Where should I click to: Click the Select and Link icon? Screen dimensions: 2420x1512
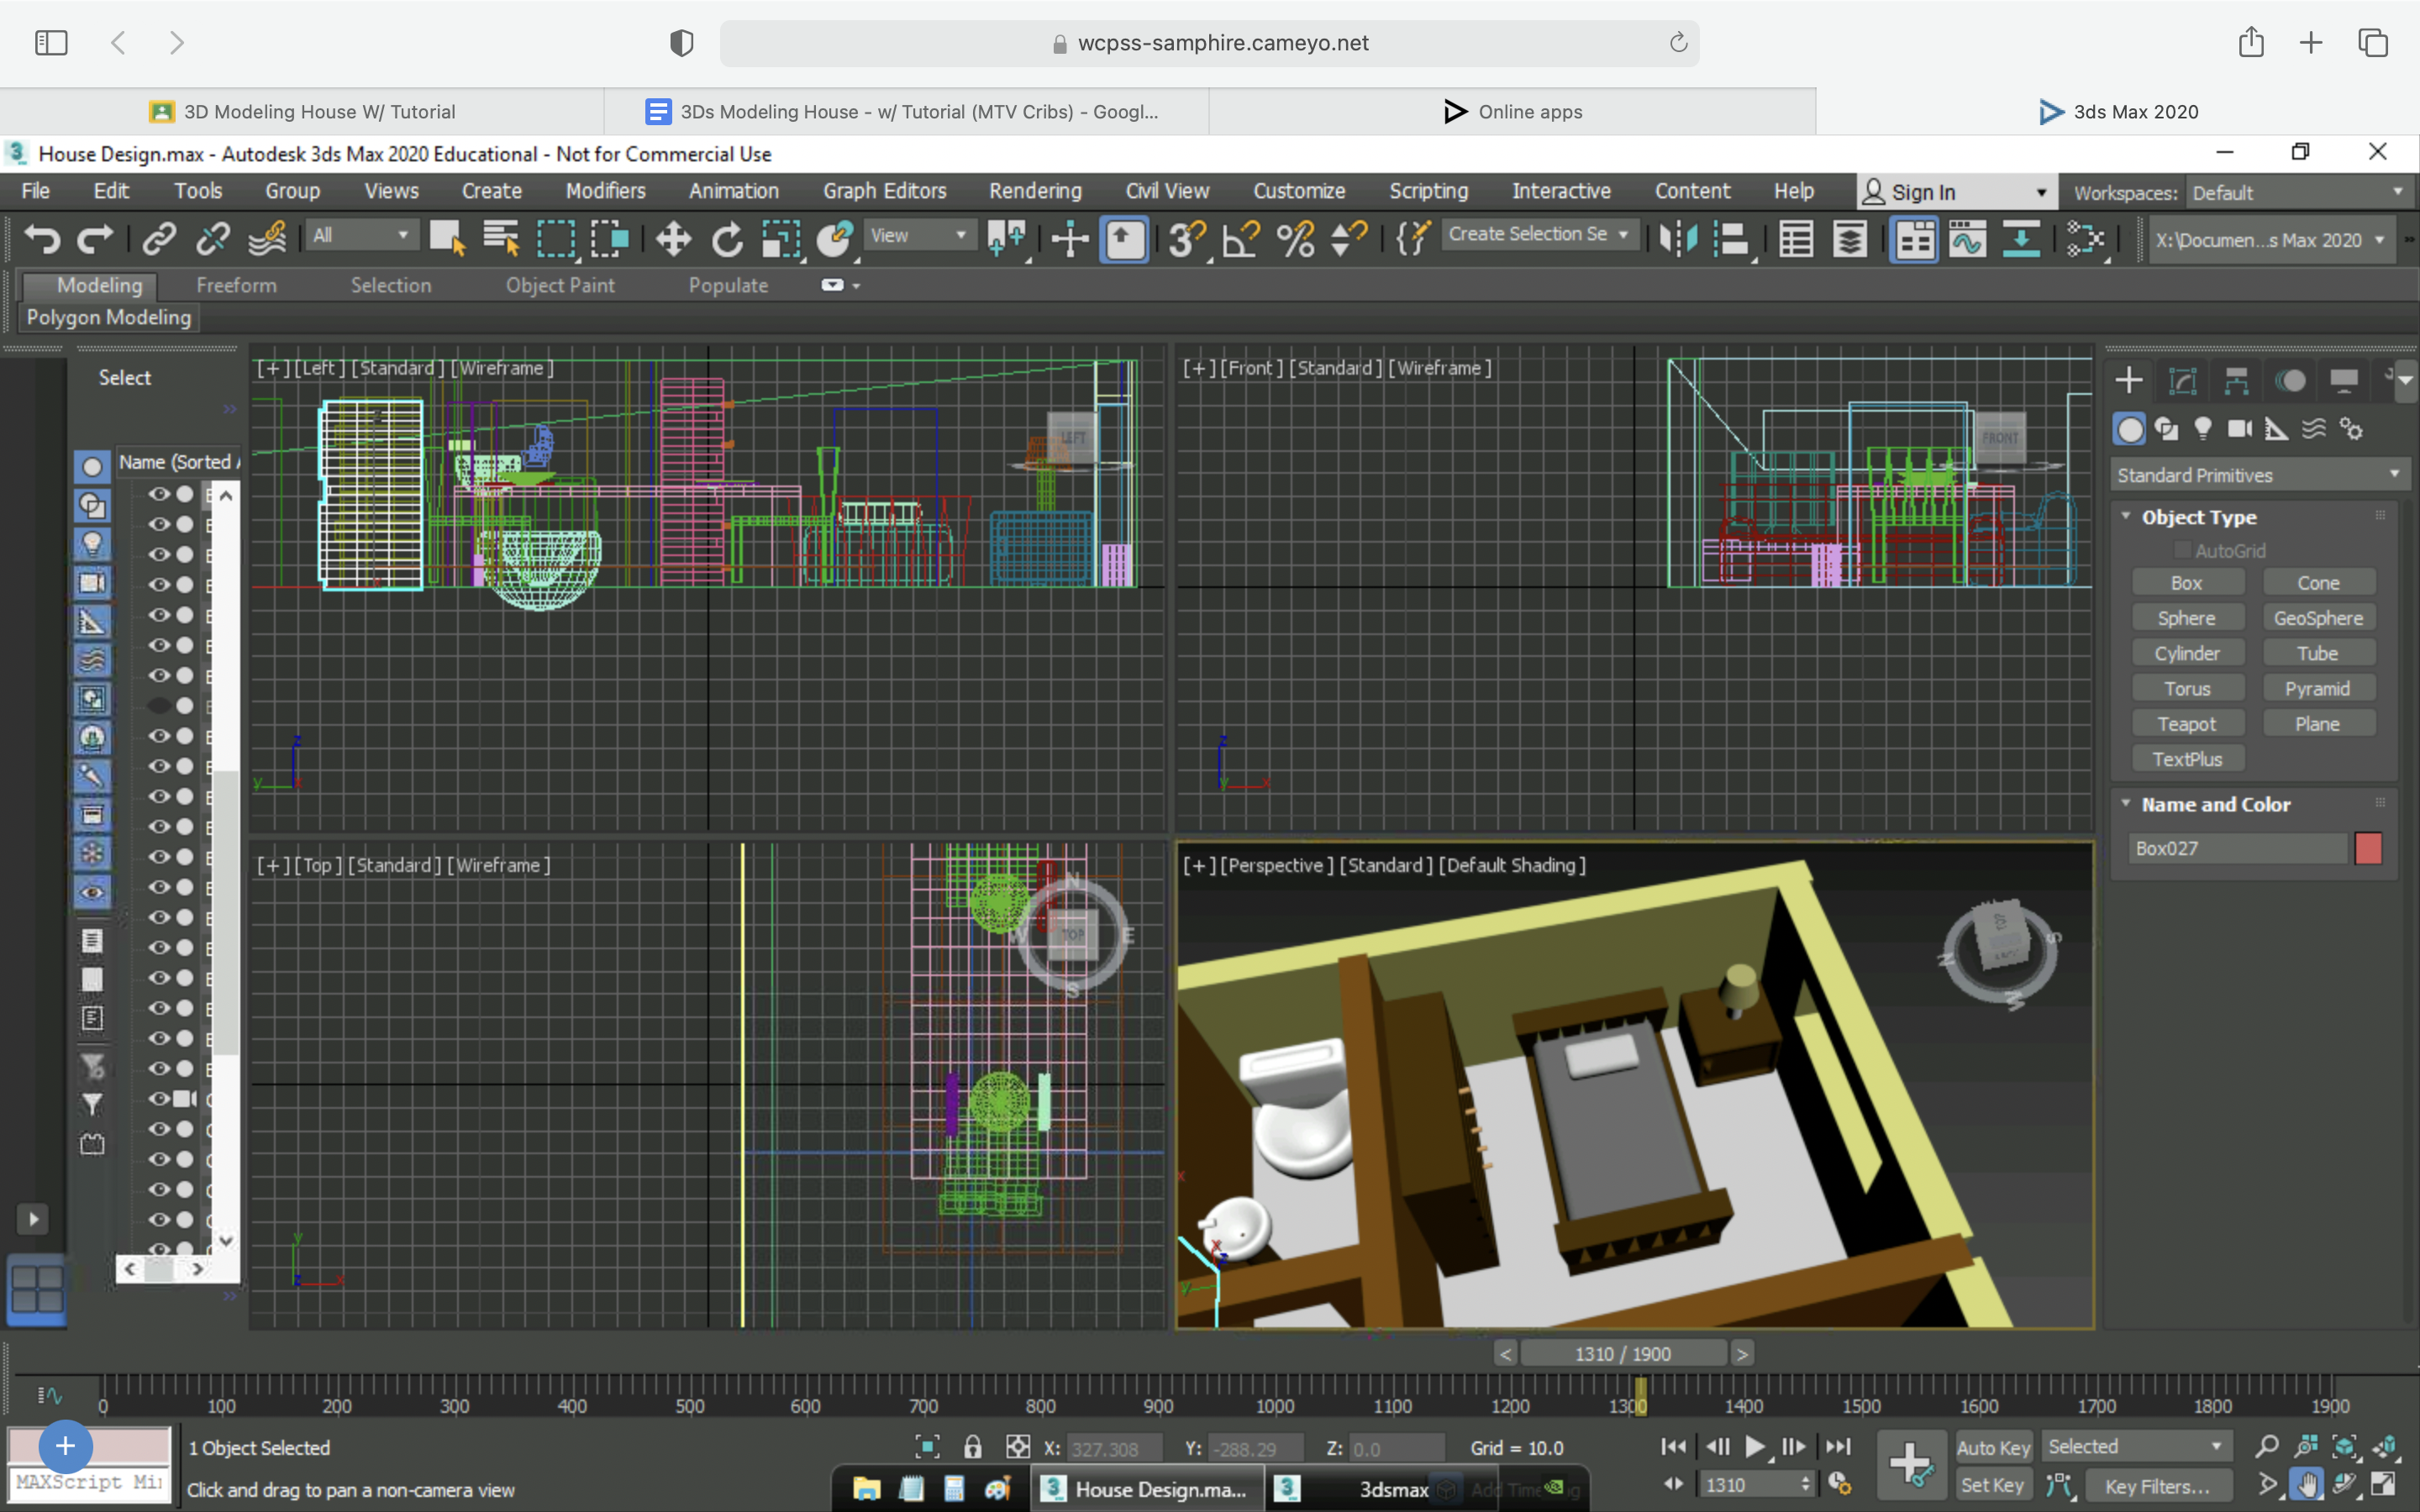(158, 239)
